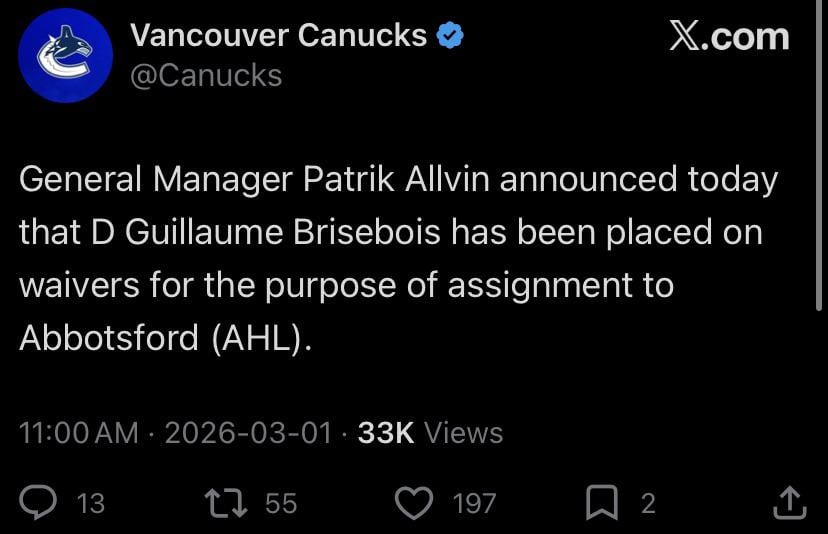This screenshot has height=534, width=828.
Task: Show the 55 reposts count
Action: pos(281,503)
